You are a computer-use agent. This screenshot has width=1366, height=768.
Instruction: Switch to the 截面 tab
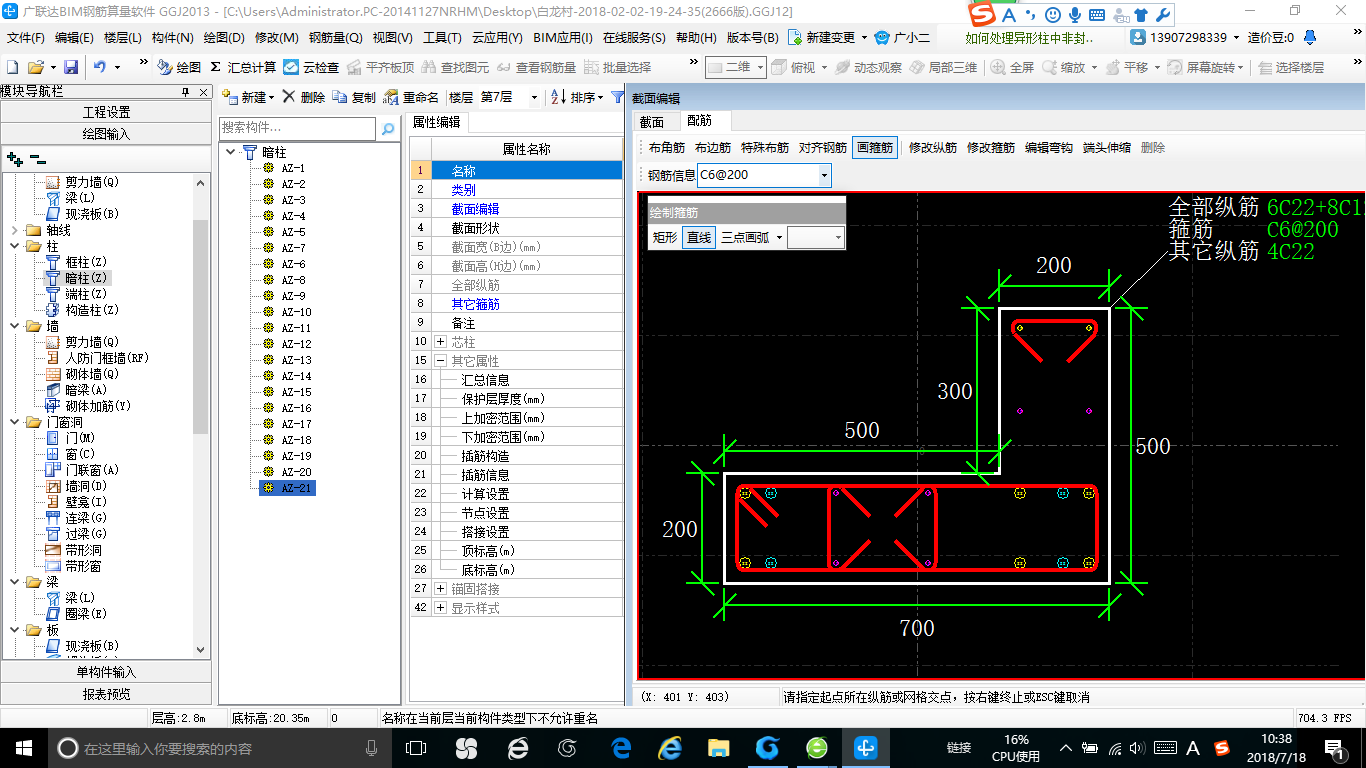(652, 122)
